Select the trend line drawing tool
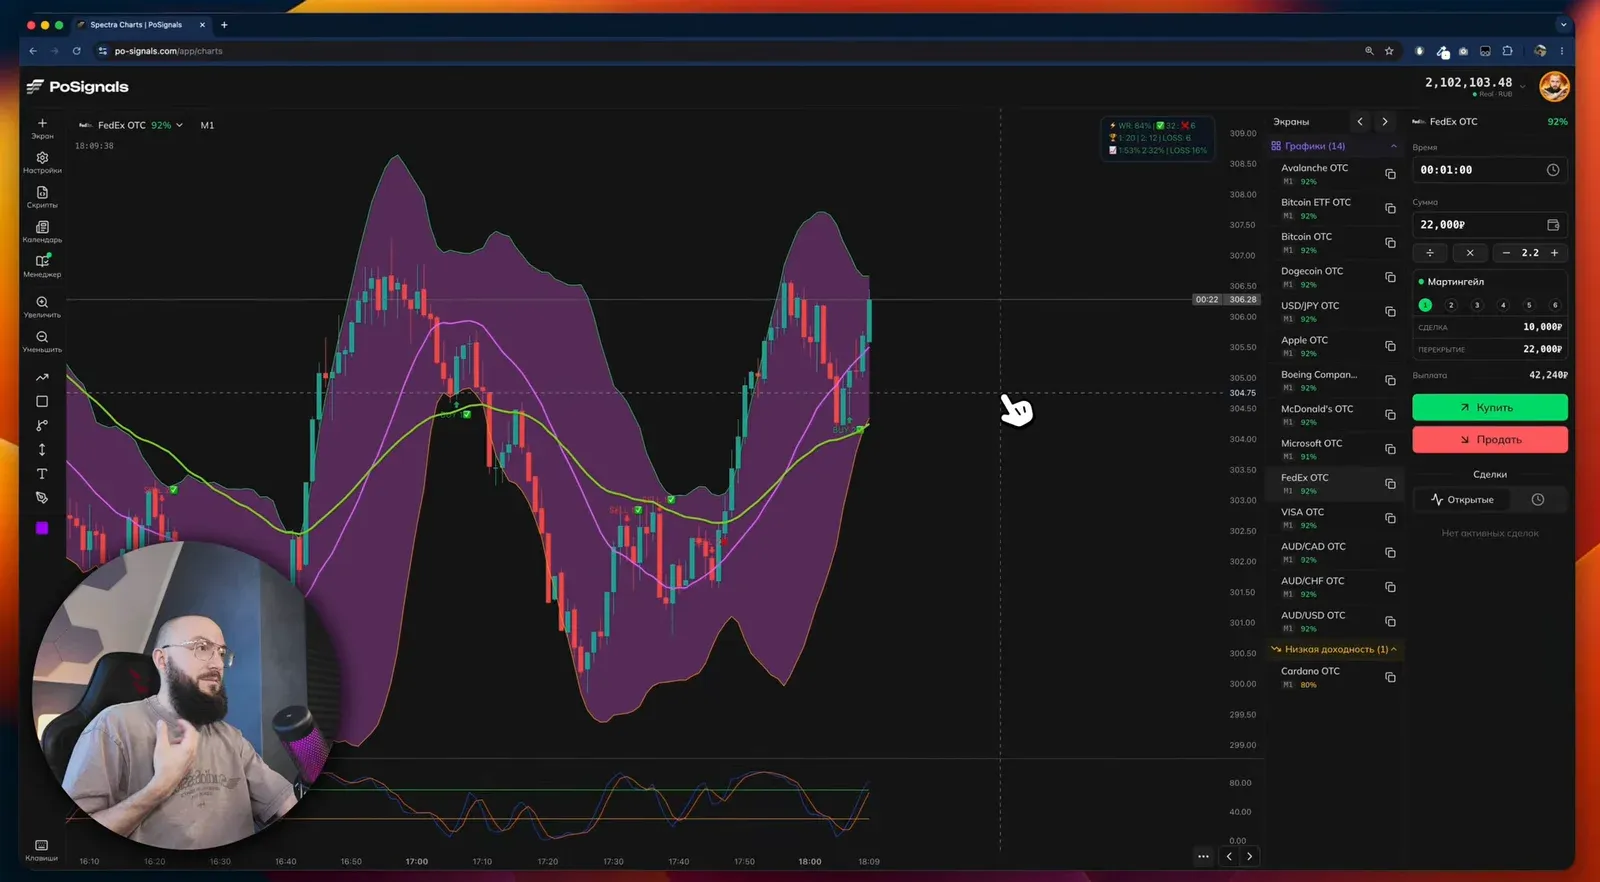The width and height of the screenshot is (1600, 882). pyautogui.click(x=42, y=377)
